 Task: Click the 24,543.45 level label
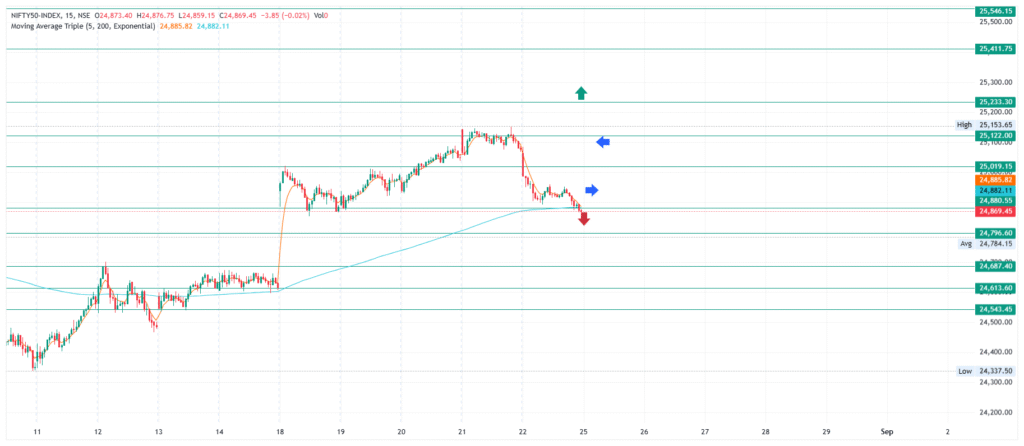click(996, 309)
